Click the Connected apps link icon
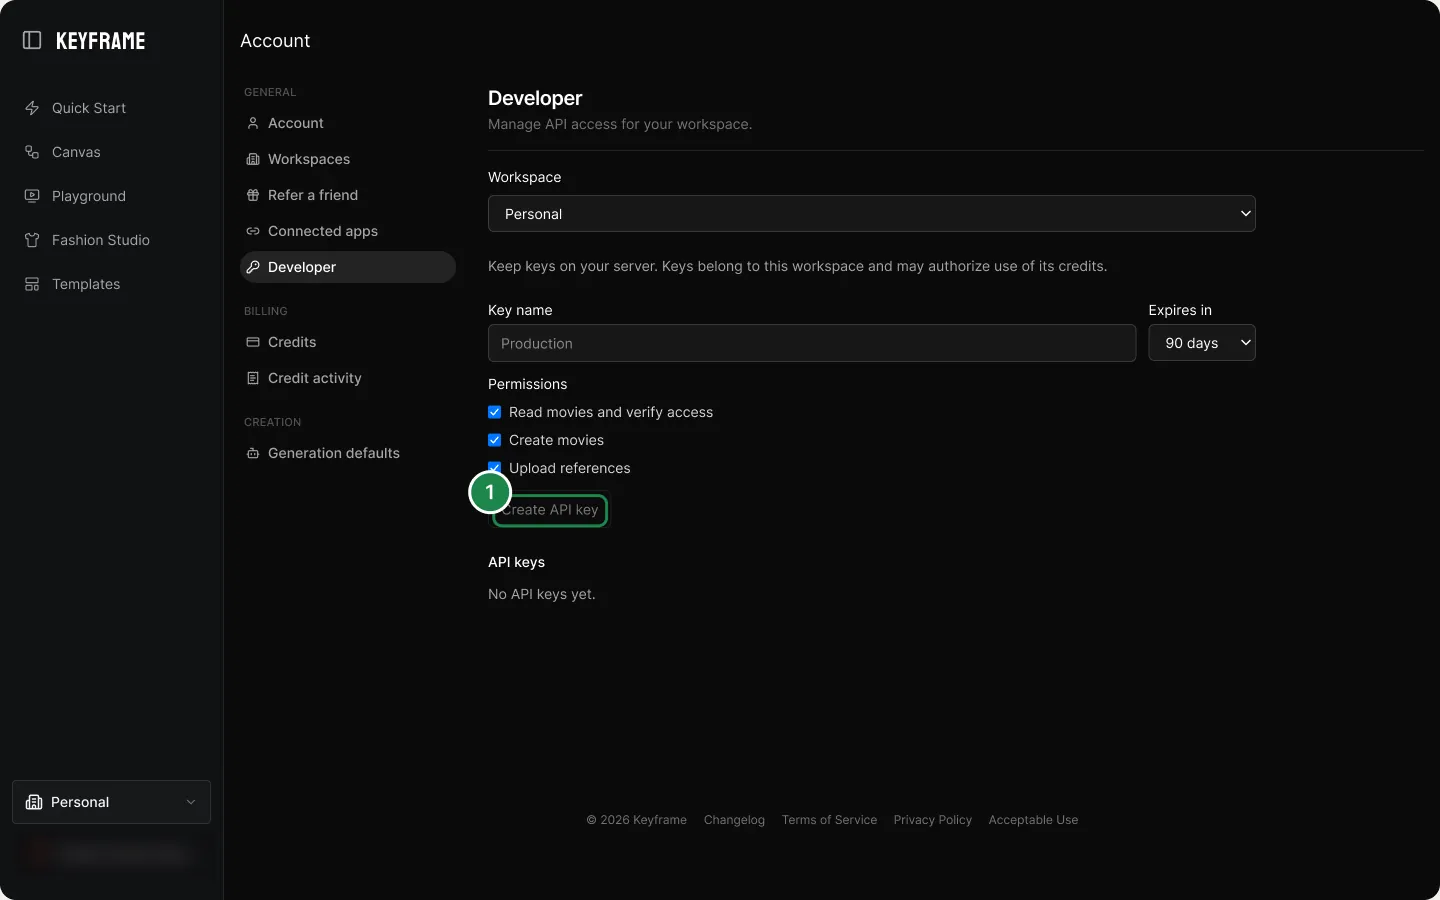This screenshot has height=900, width=1440. tap(253, 231)
